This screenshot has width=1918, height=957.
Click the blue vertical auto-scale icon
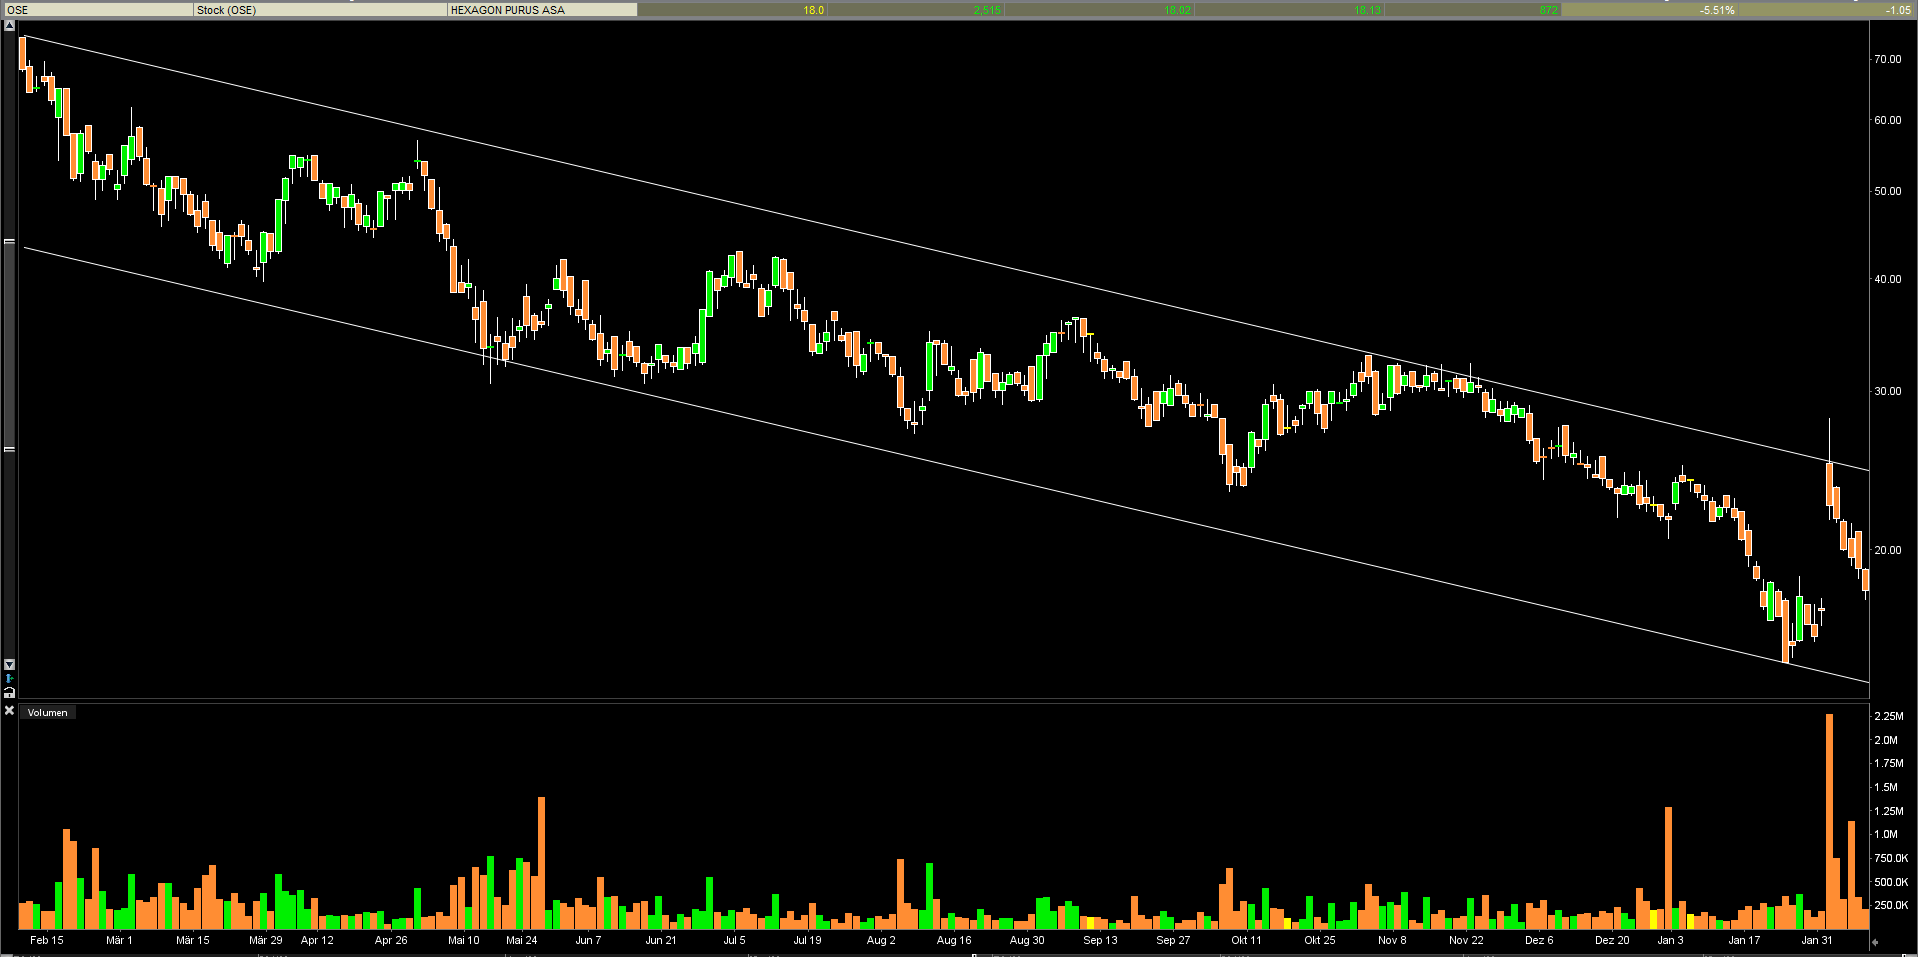pos(9,678)
